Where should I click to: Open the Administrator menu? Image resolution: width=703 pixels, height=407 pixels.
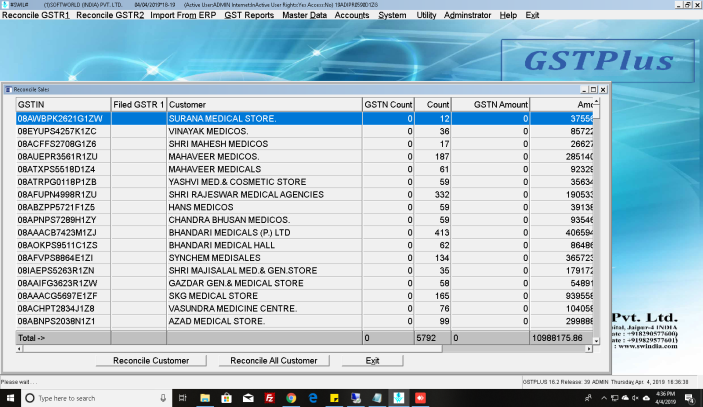(468, 15)
